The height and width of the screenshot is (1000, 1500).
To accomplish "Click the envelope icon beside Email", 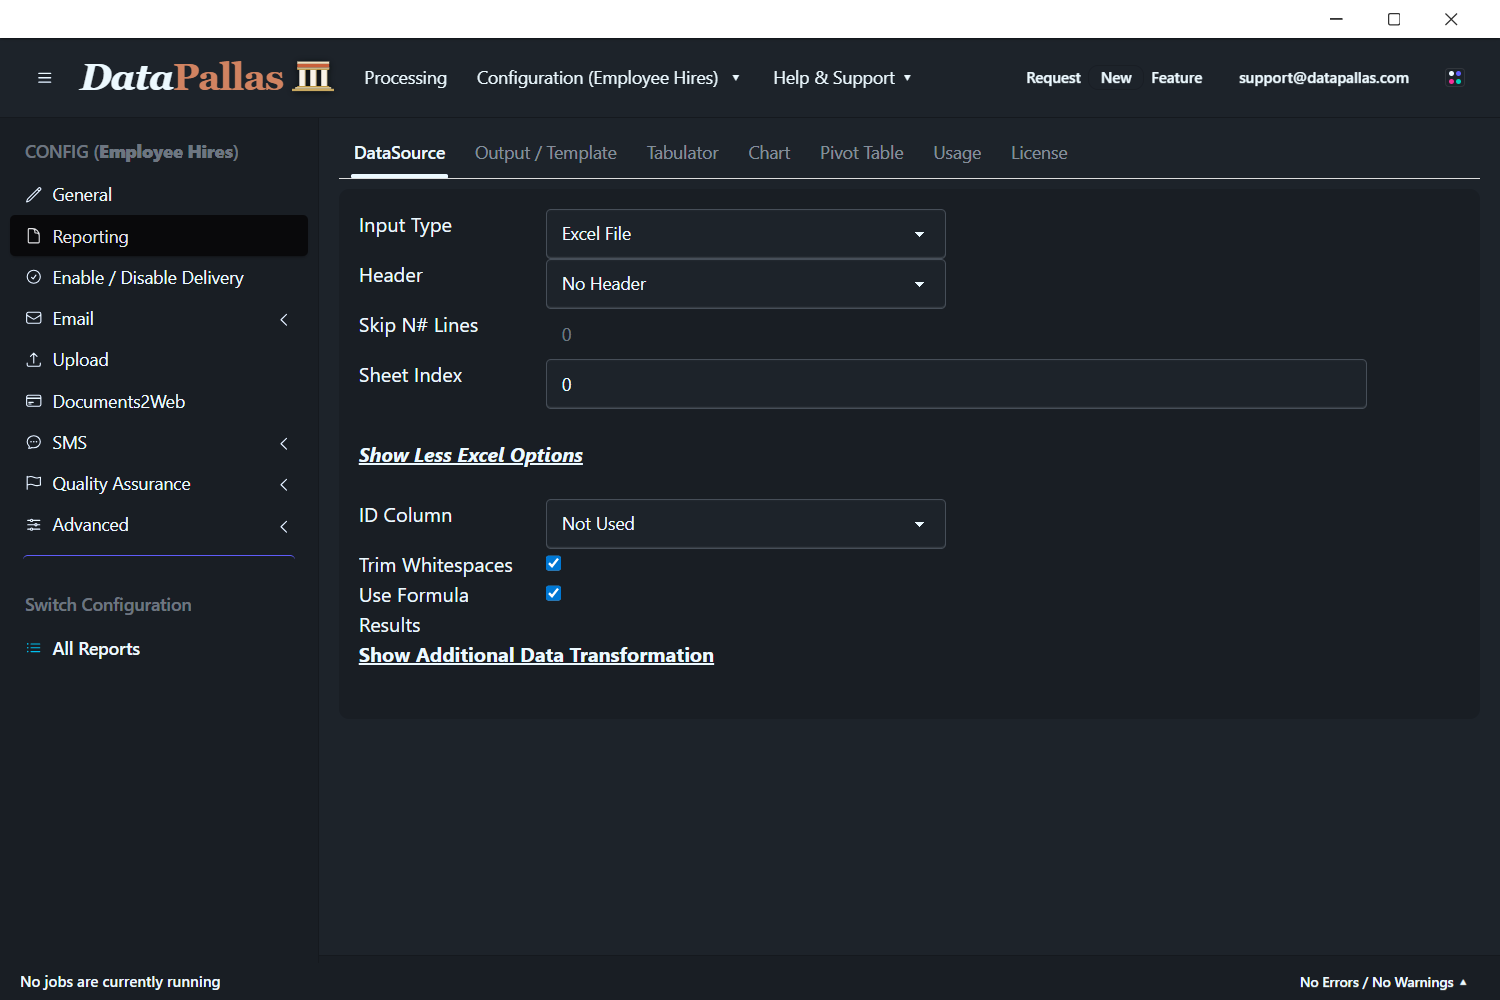I will 34,318.
